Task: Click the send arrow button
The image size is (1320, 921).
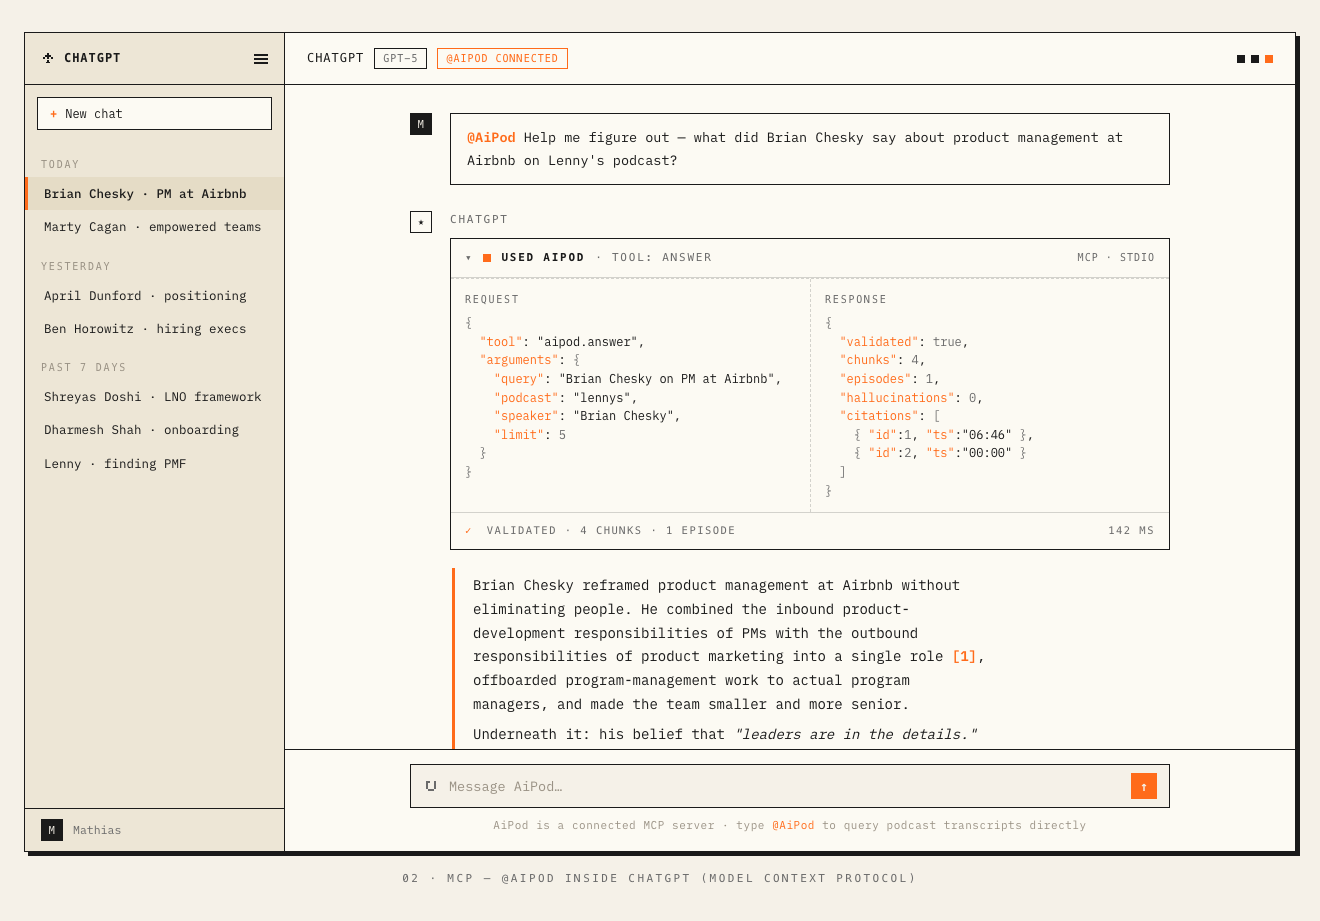Action: click(x=1144, y=786)
